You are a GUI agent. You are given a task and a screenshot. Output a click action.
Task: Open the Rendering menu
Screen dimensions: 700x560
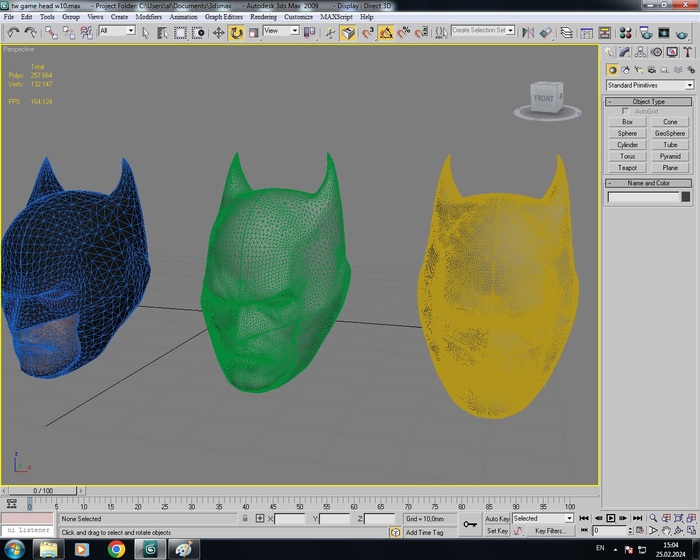(x=263, y=17)
